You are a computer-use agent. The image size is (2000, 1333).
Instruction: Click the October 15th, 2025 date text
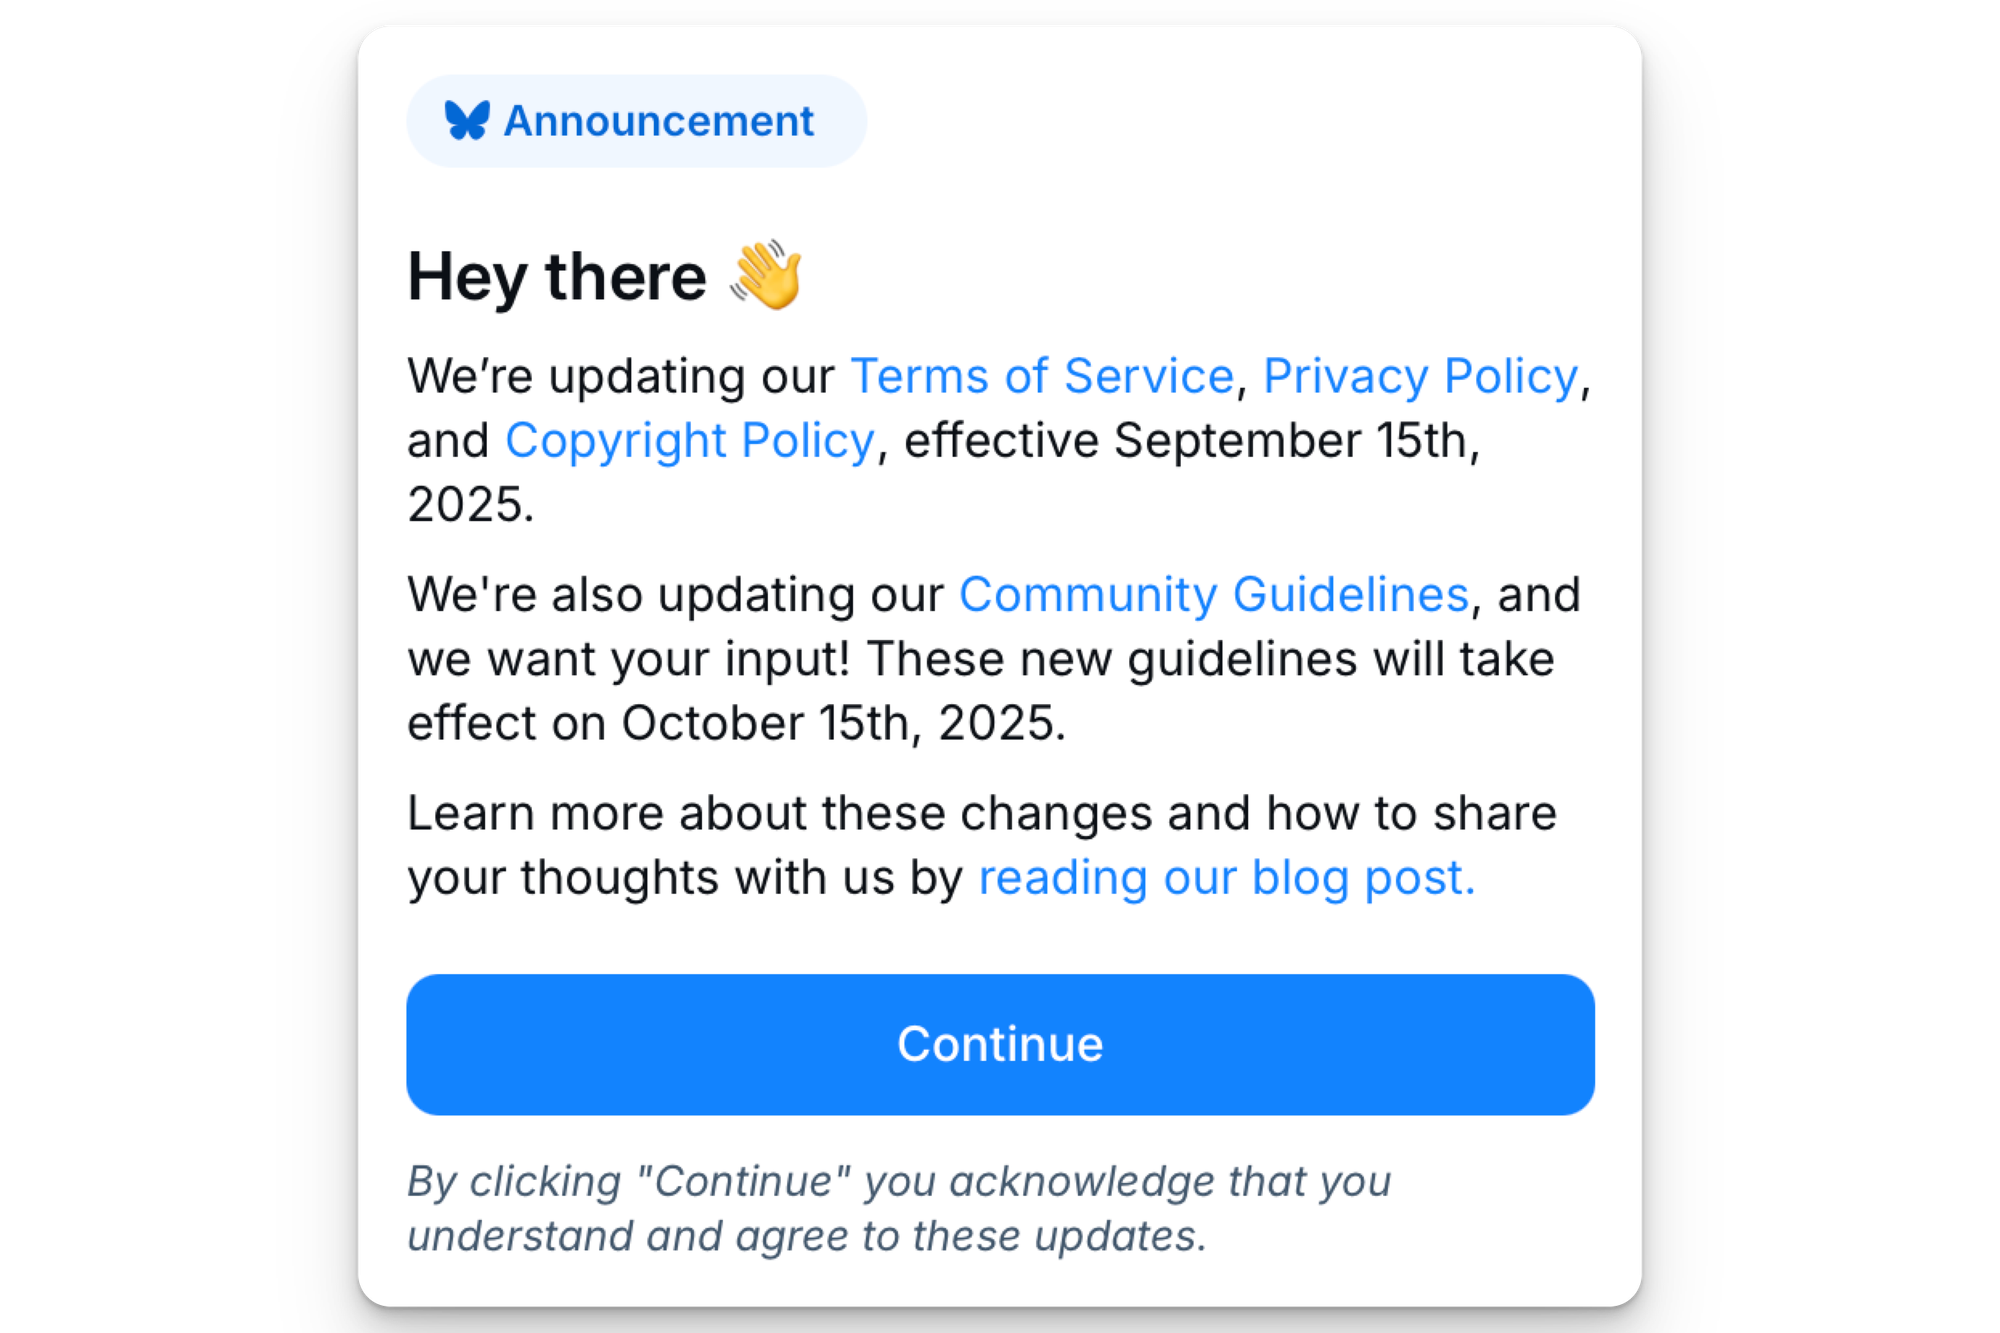click(844, 723)
